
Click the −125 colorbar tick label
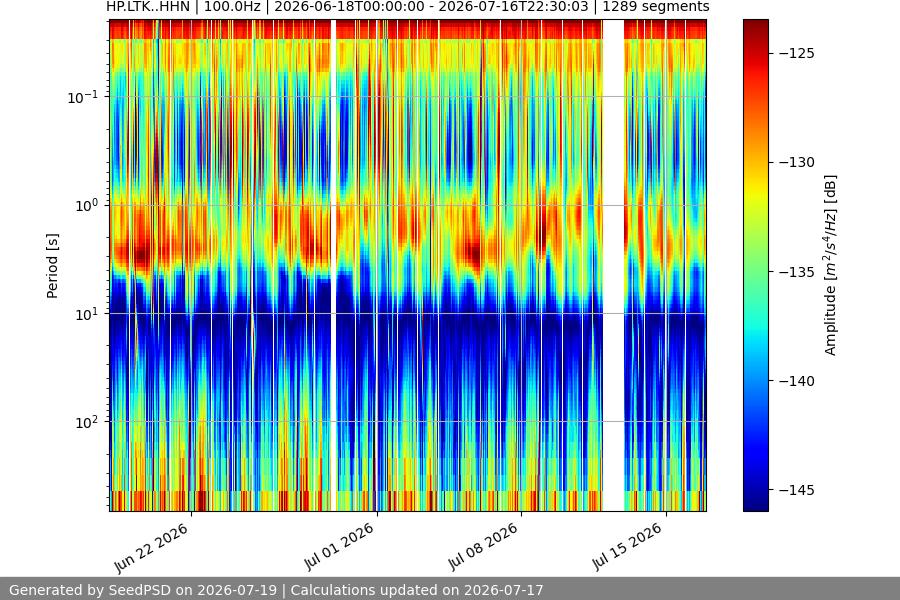pos(797,53)
